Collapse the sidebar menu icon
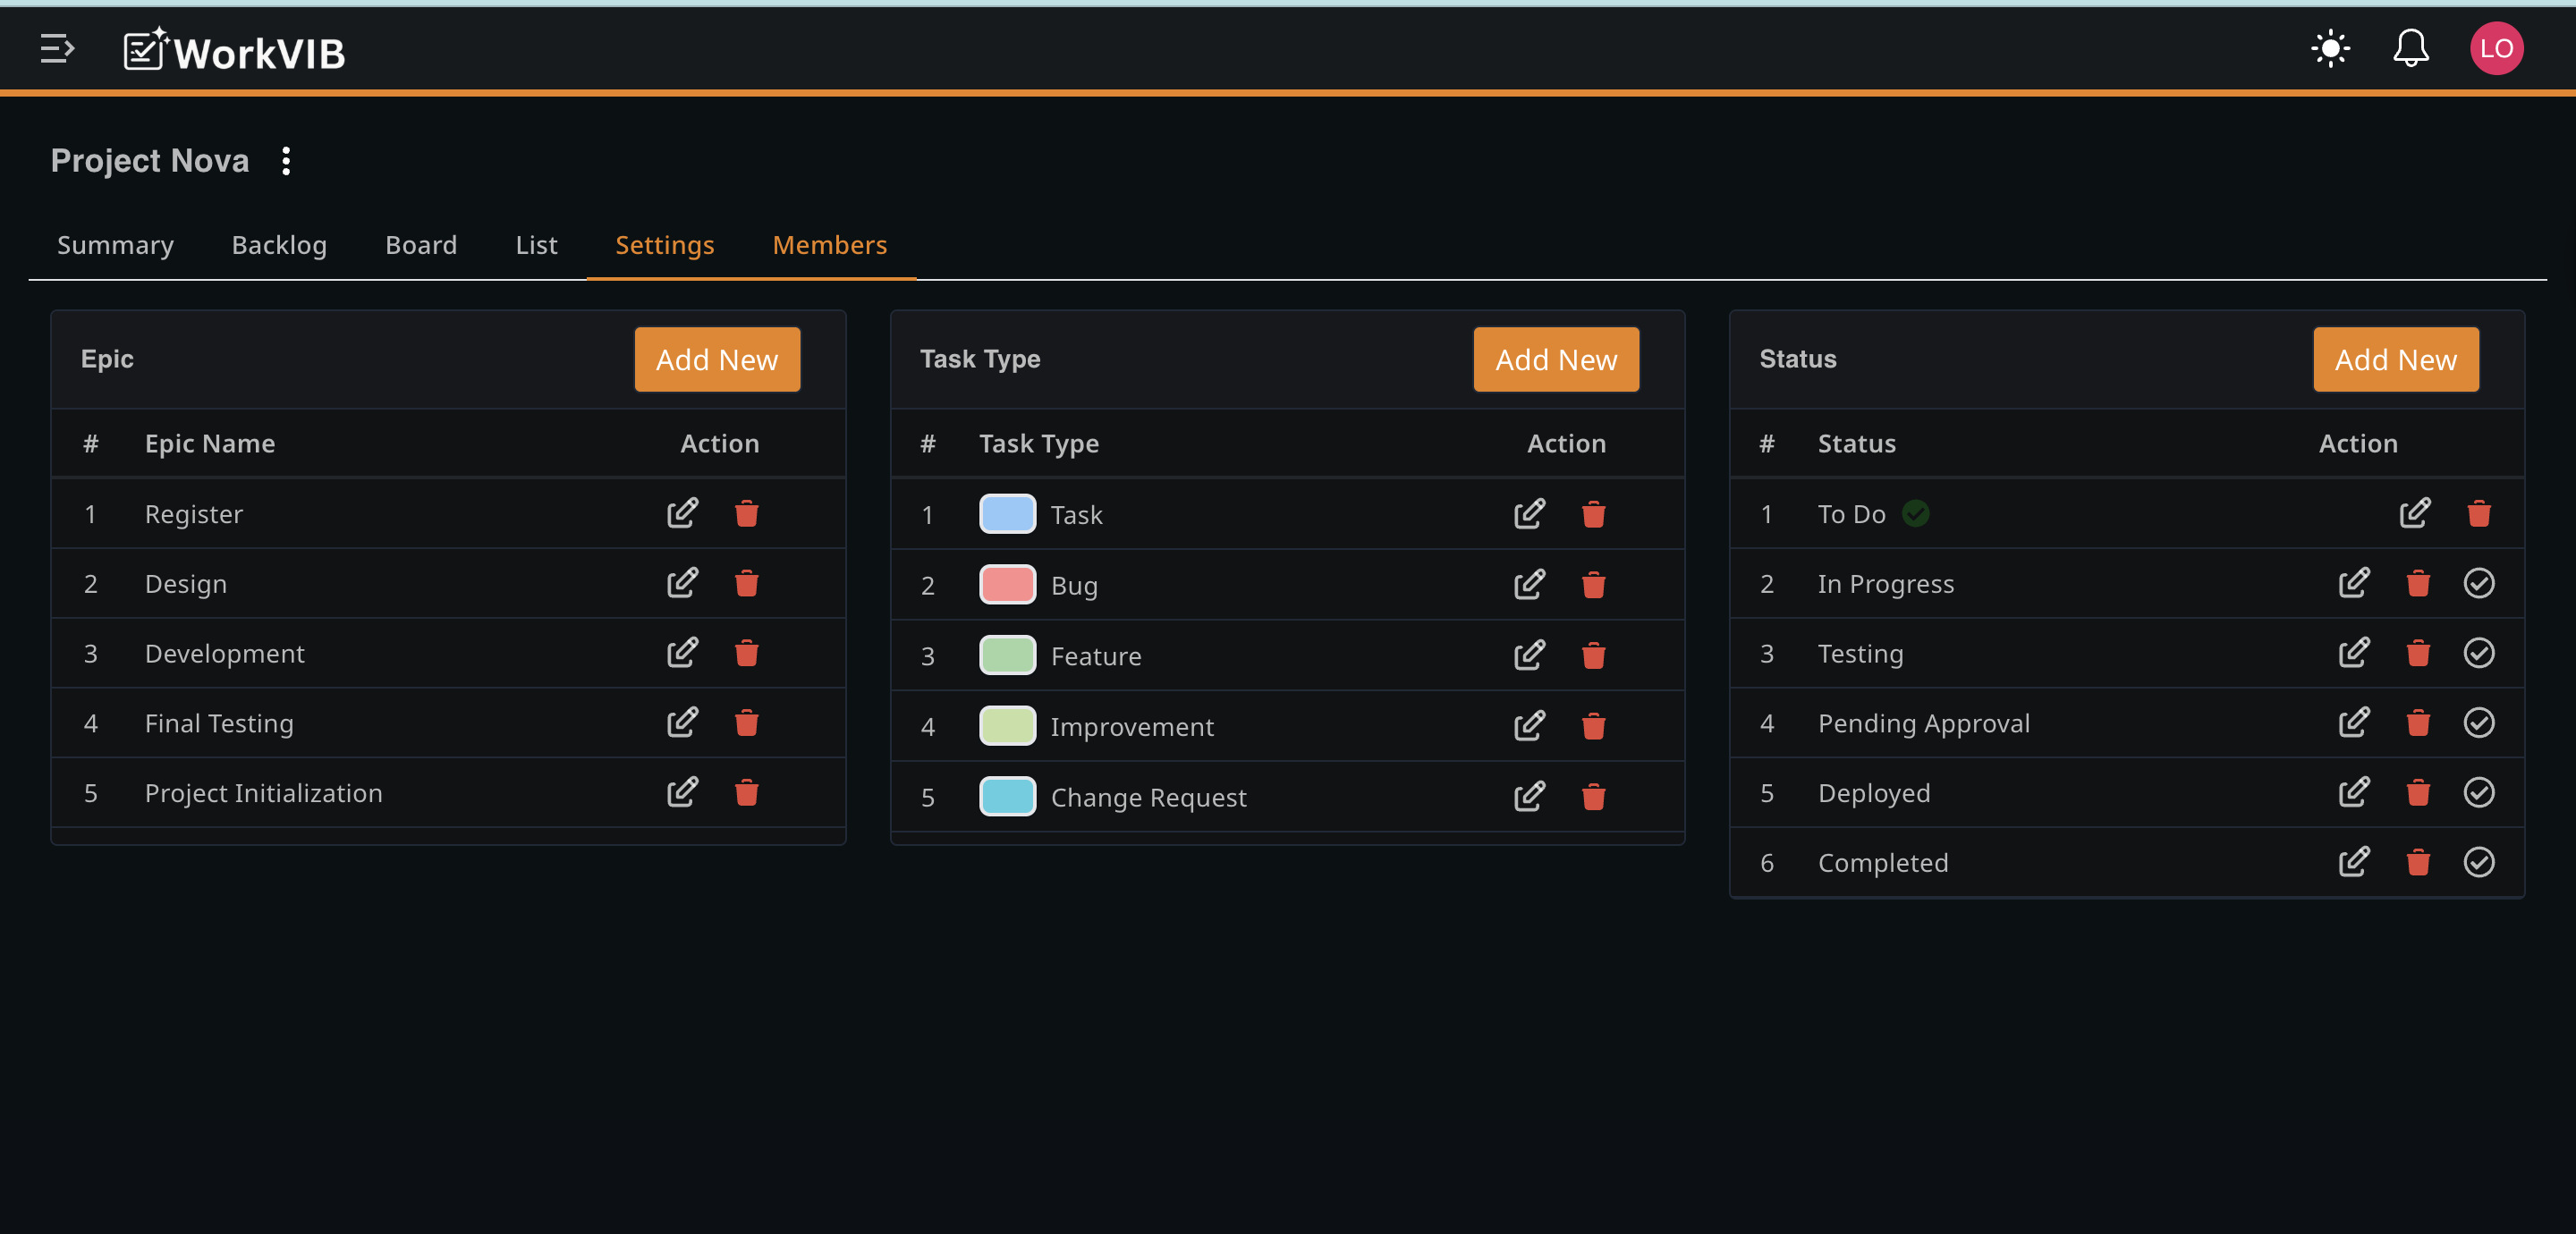The height and width of the screenshot is (1234, 2576). [57, 48]
